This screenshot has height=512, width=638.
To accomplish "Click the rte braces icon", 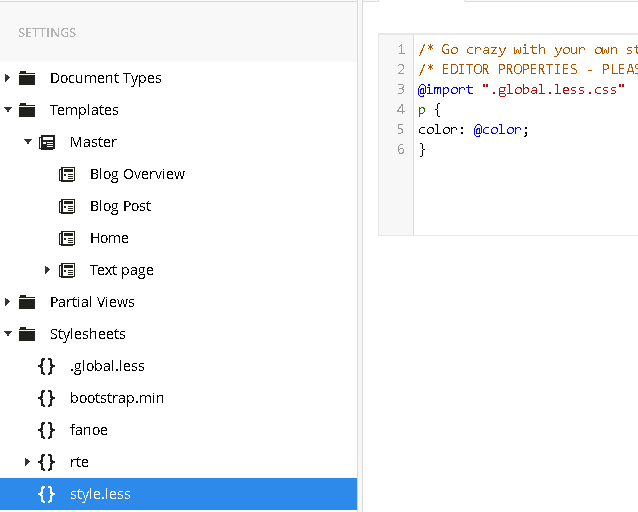I will (46, 462).
